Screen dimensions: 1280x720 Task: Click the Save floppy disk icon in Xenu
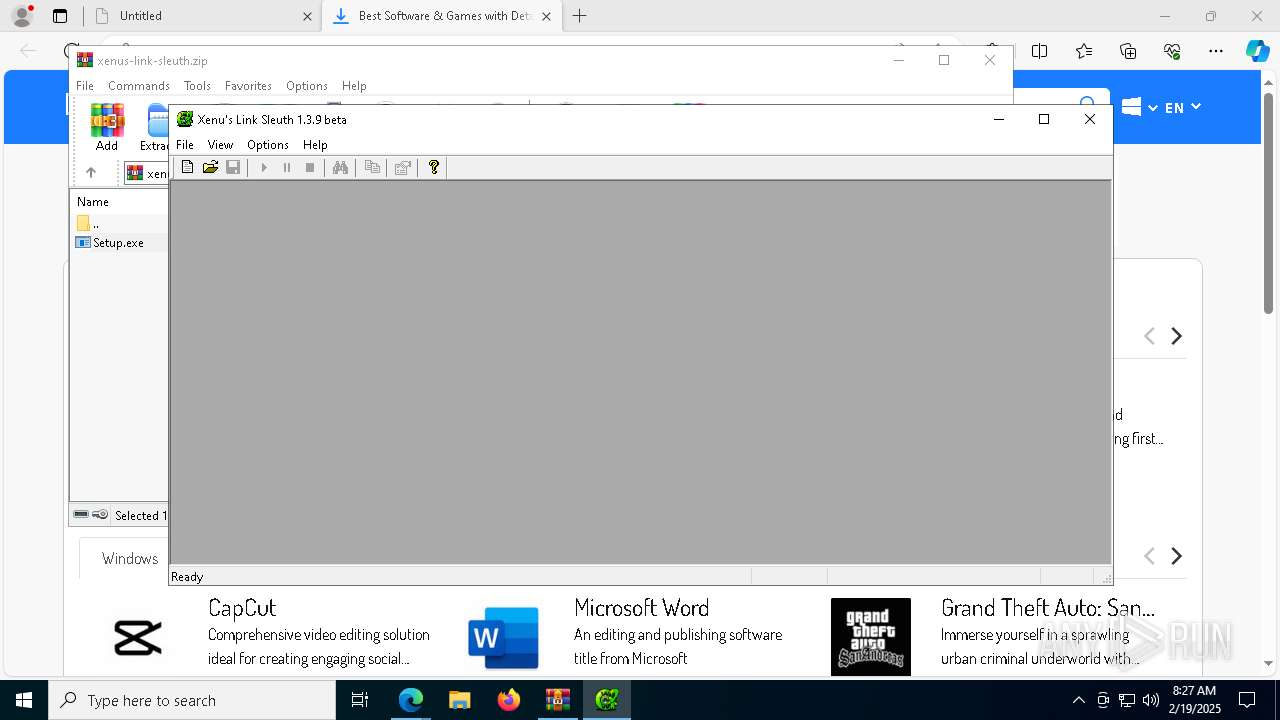(x=233, y=168)
